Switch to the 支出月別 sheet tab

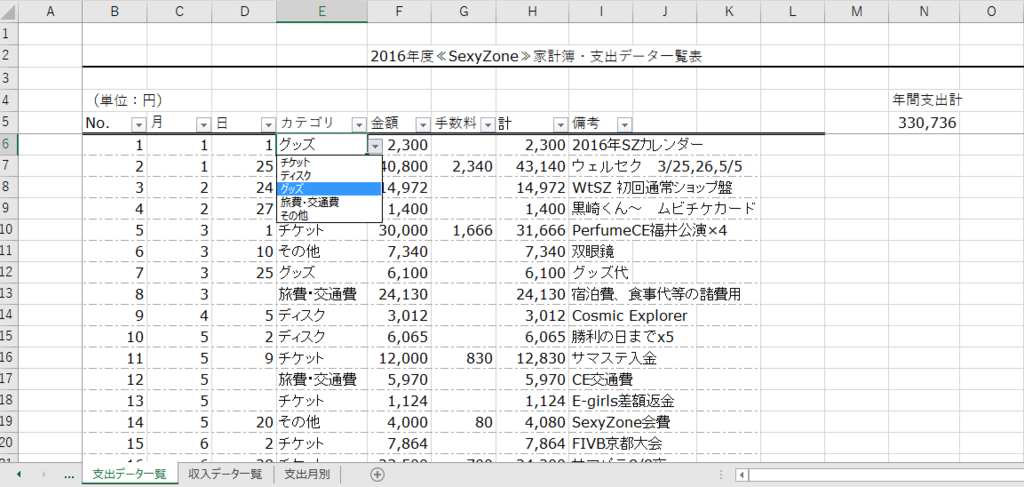click(307, 475)
